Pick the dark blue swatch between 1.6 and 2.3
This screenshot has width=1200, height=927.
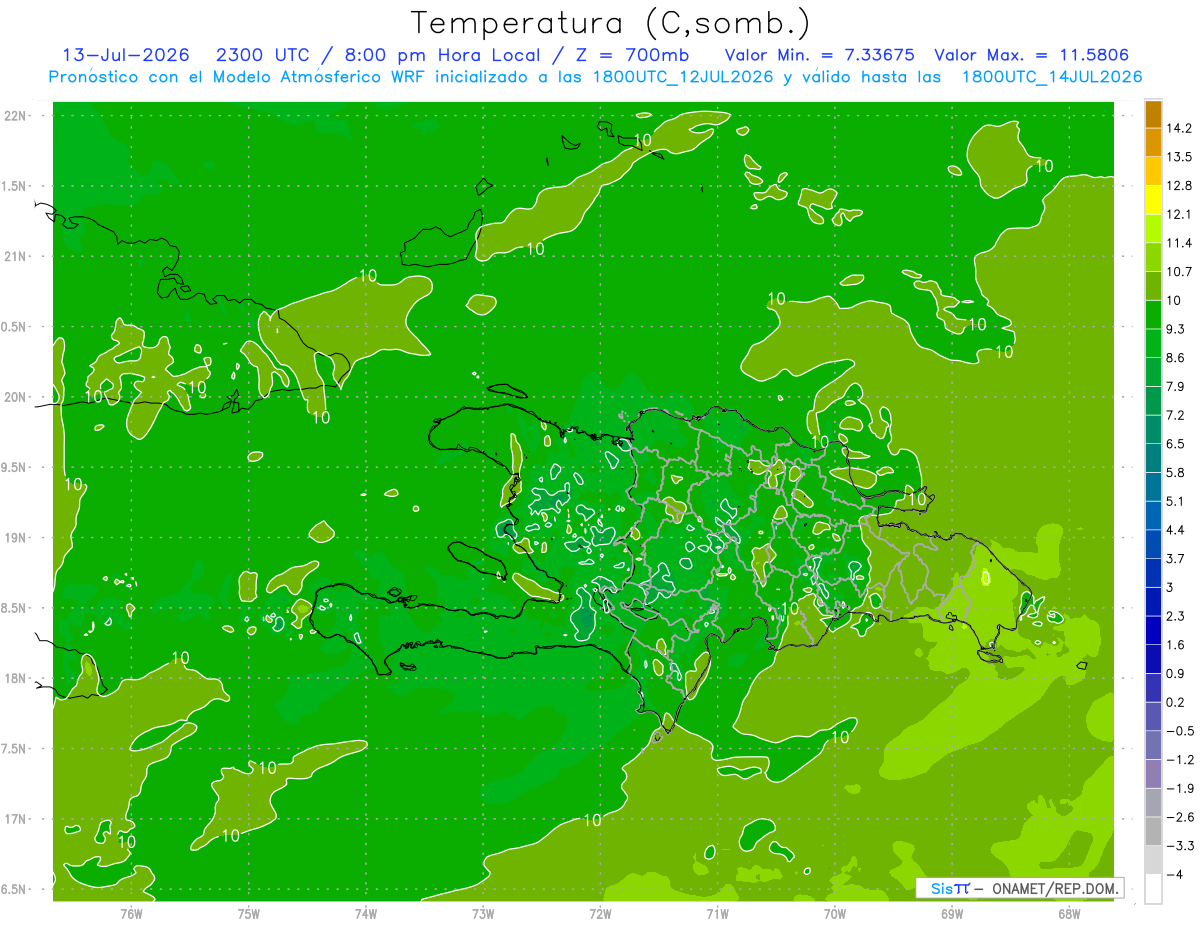click(x=1153, y=631)
